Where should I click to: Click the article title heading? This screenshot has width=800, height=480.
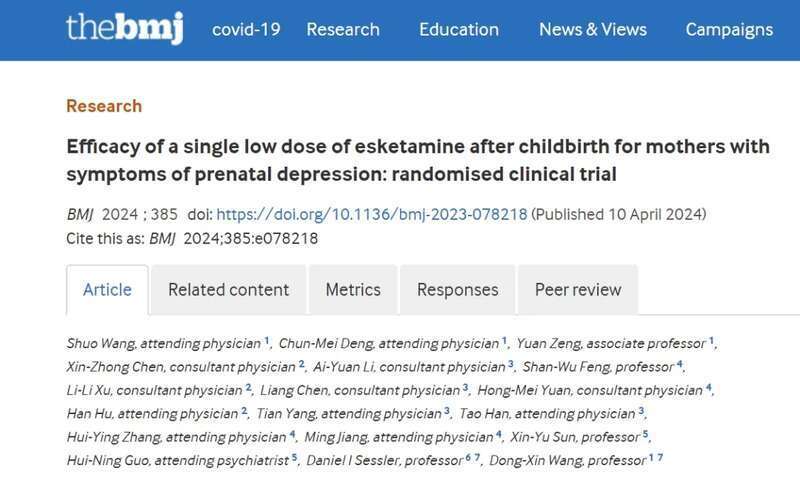coord(418,160)
